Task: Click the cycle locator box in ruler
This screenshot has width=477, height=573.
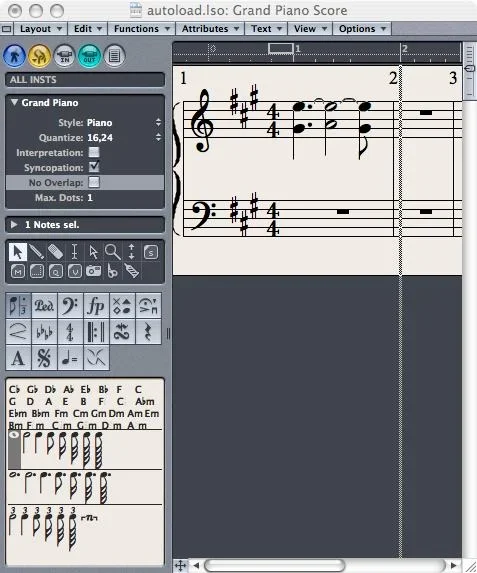Action: click(x=280, y=48)
